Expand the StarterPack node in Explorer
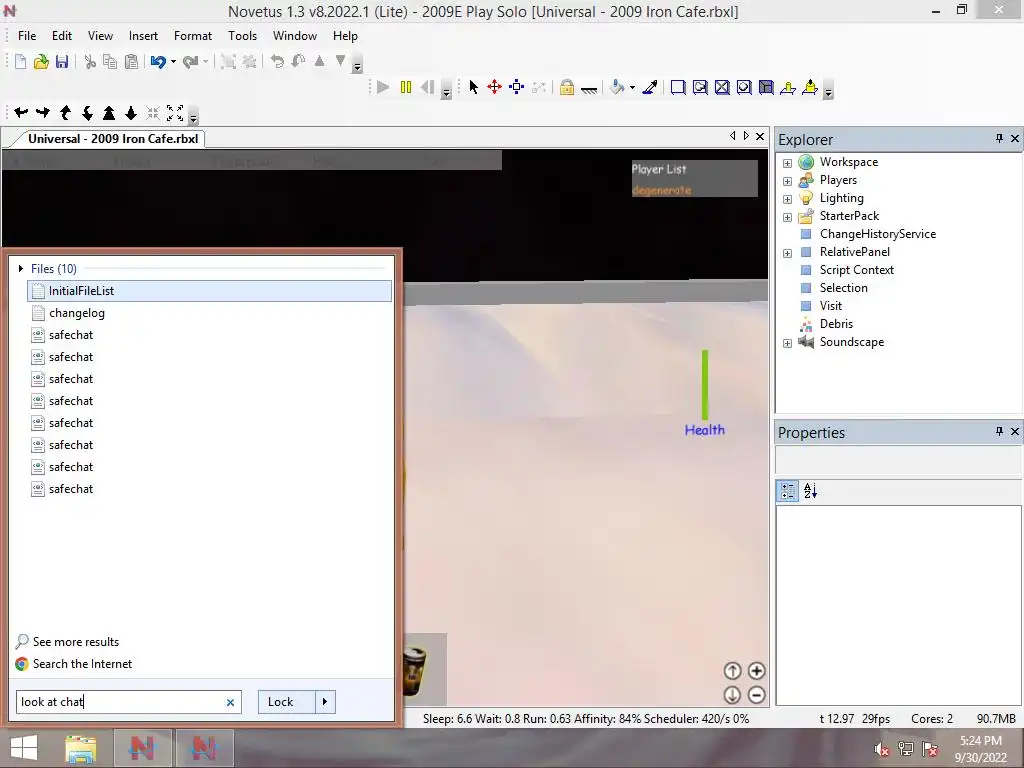 point(788,217)
